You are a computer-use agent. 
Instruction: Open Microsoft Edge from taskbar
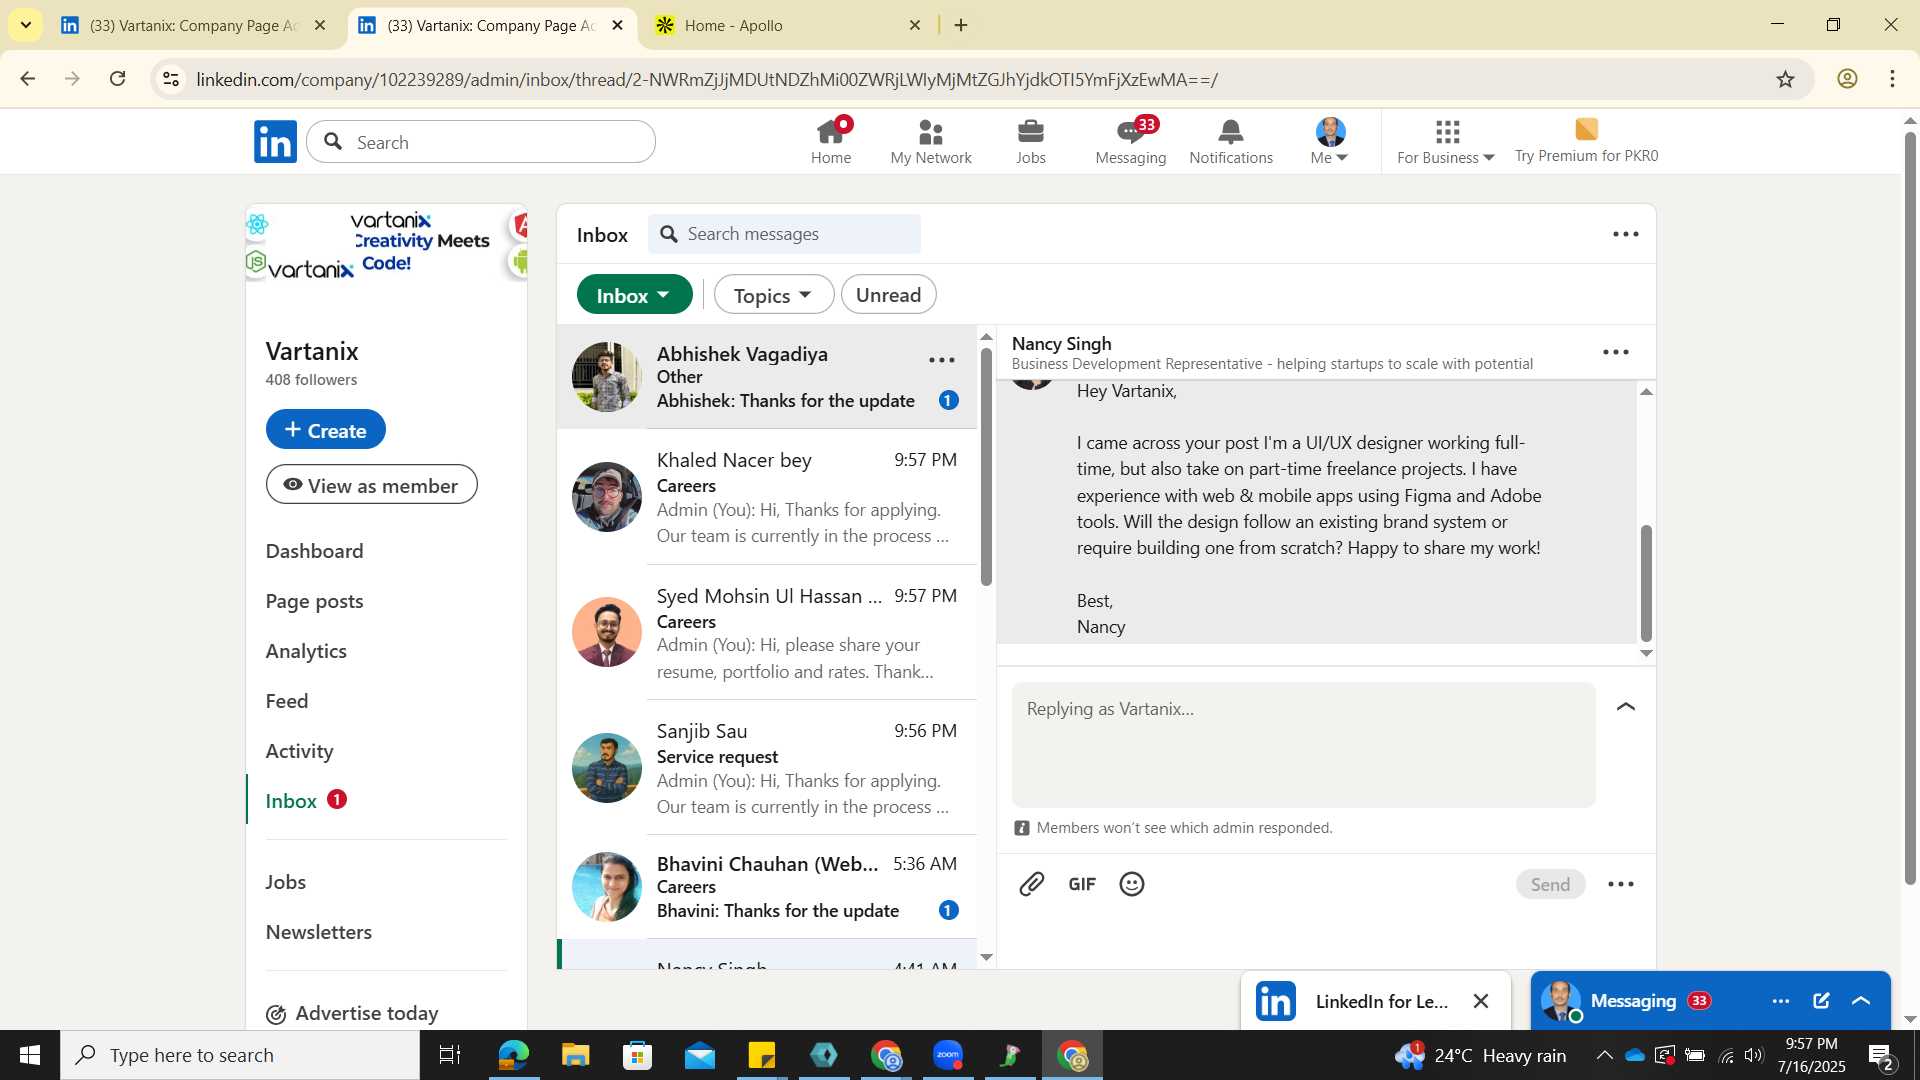click(x=513, y=1055)
